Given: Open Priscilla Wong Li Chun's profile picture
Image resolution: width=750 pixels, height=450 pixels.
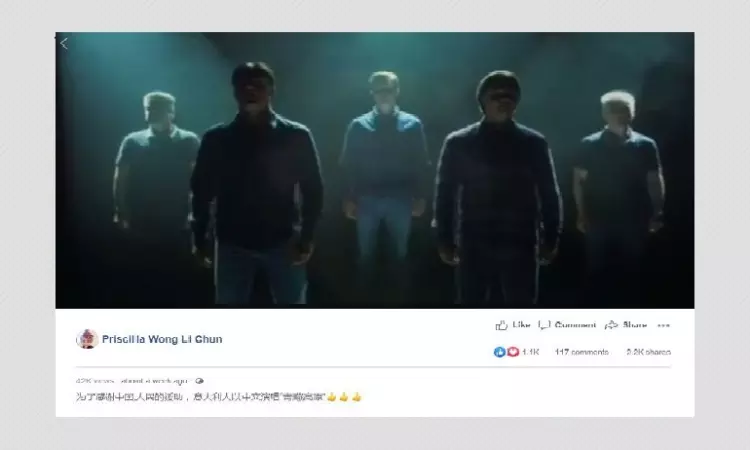Looking at the screenshot, I should [x=87, y=339].
